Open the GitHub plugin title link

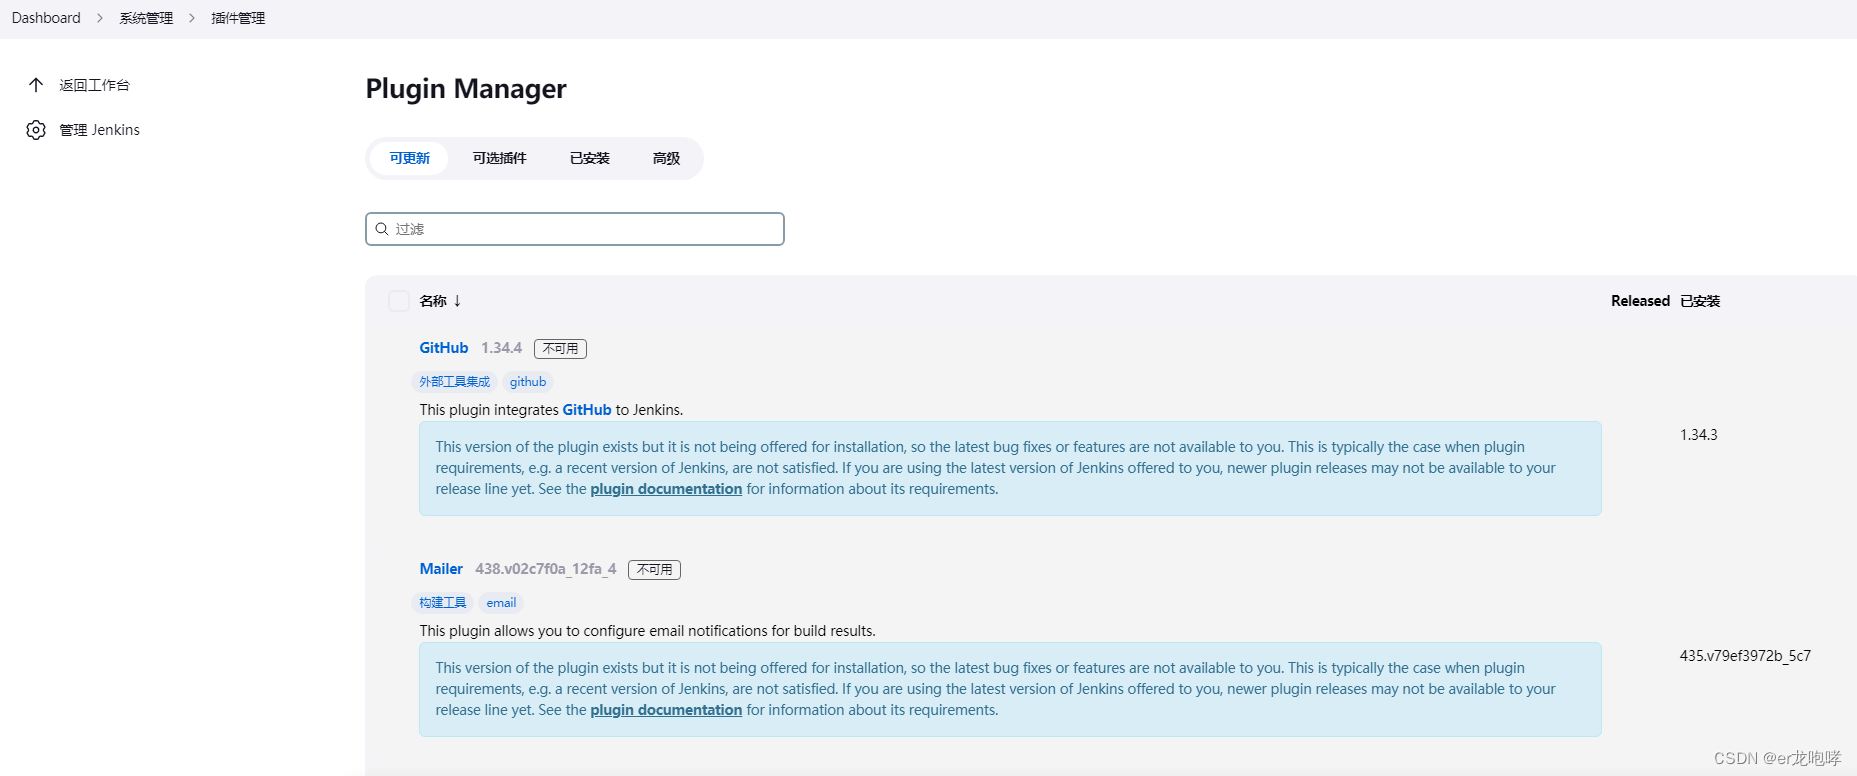(444, 348)
